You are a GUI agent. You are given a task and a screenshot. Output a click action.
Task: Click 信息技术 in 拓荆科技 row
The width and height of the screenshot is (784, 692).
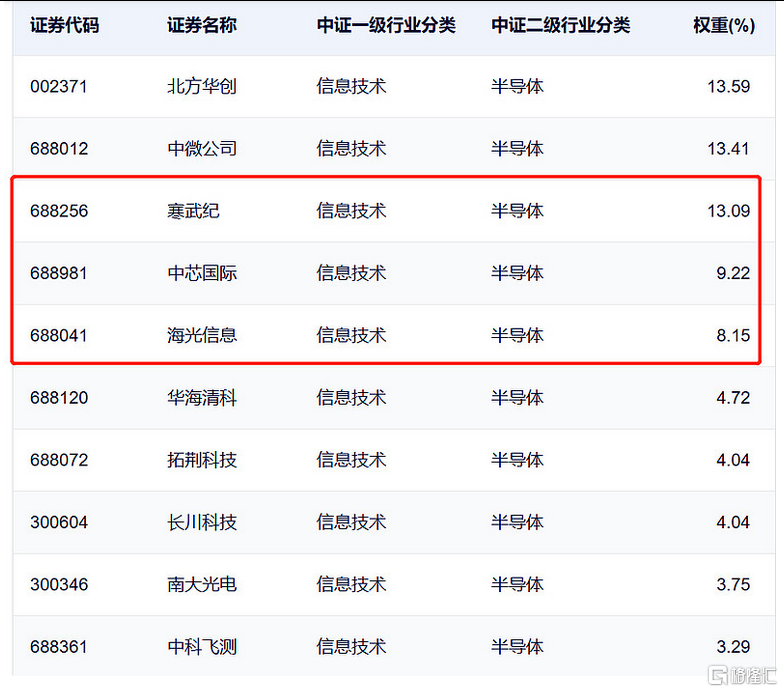[x=352, y=460]
